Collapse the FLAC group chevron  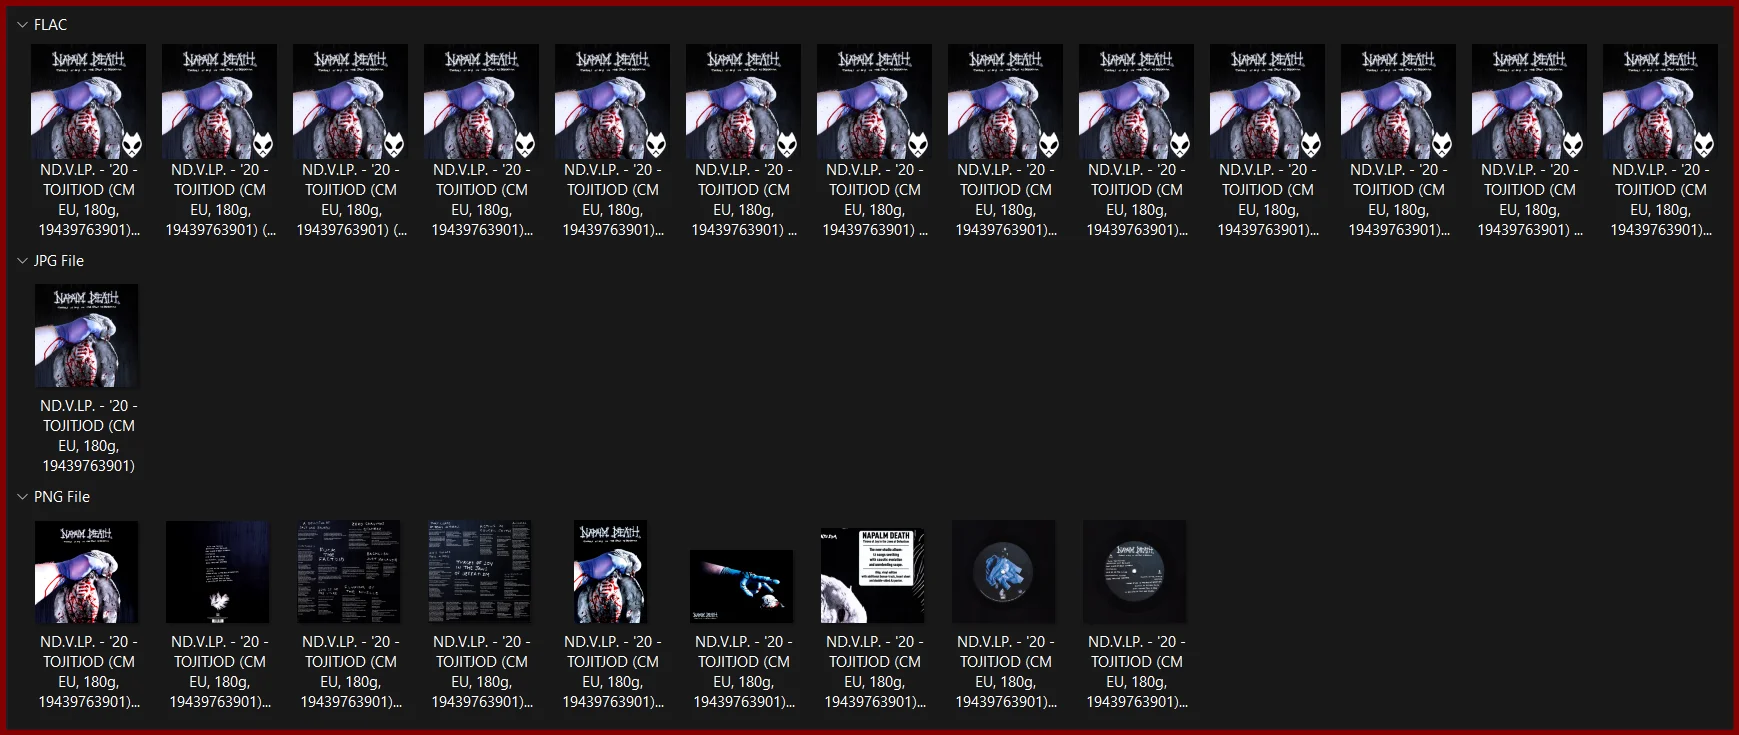(x=22, y=25)
